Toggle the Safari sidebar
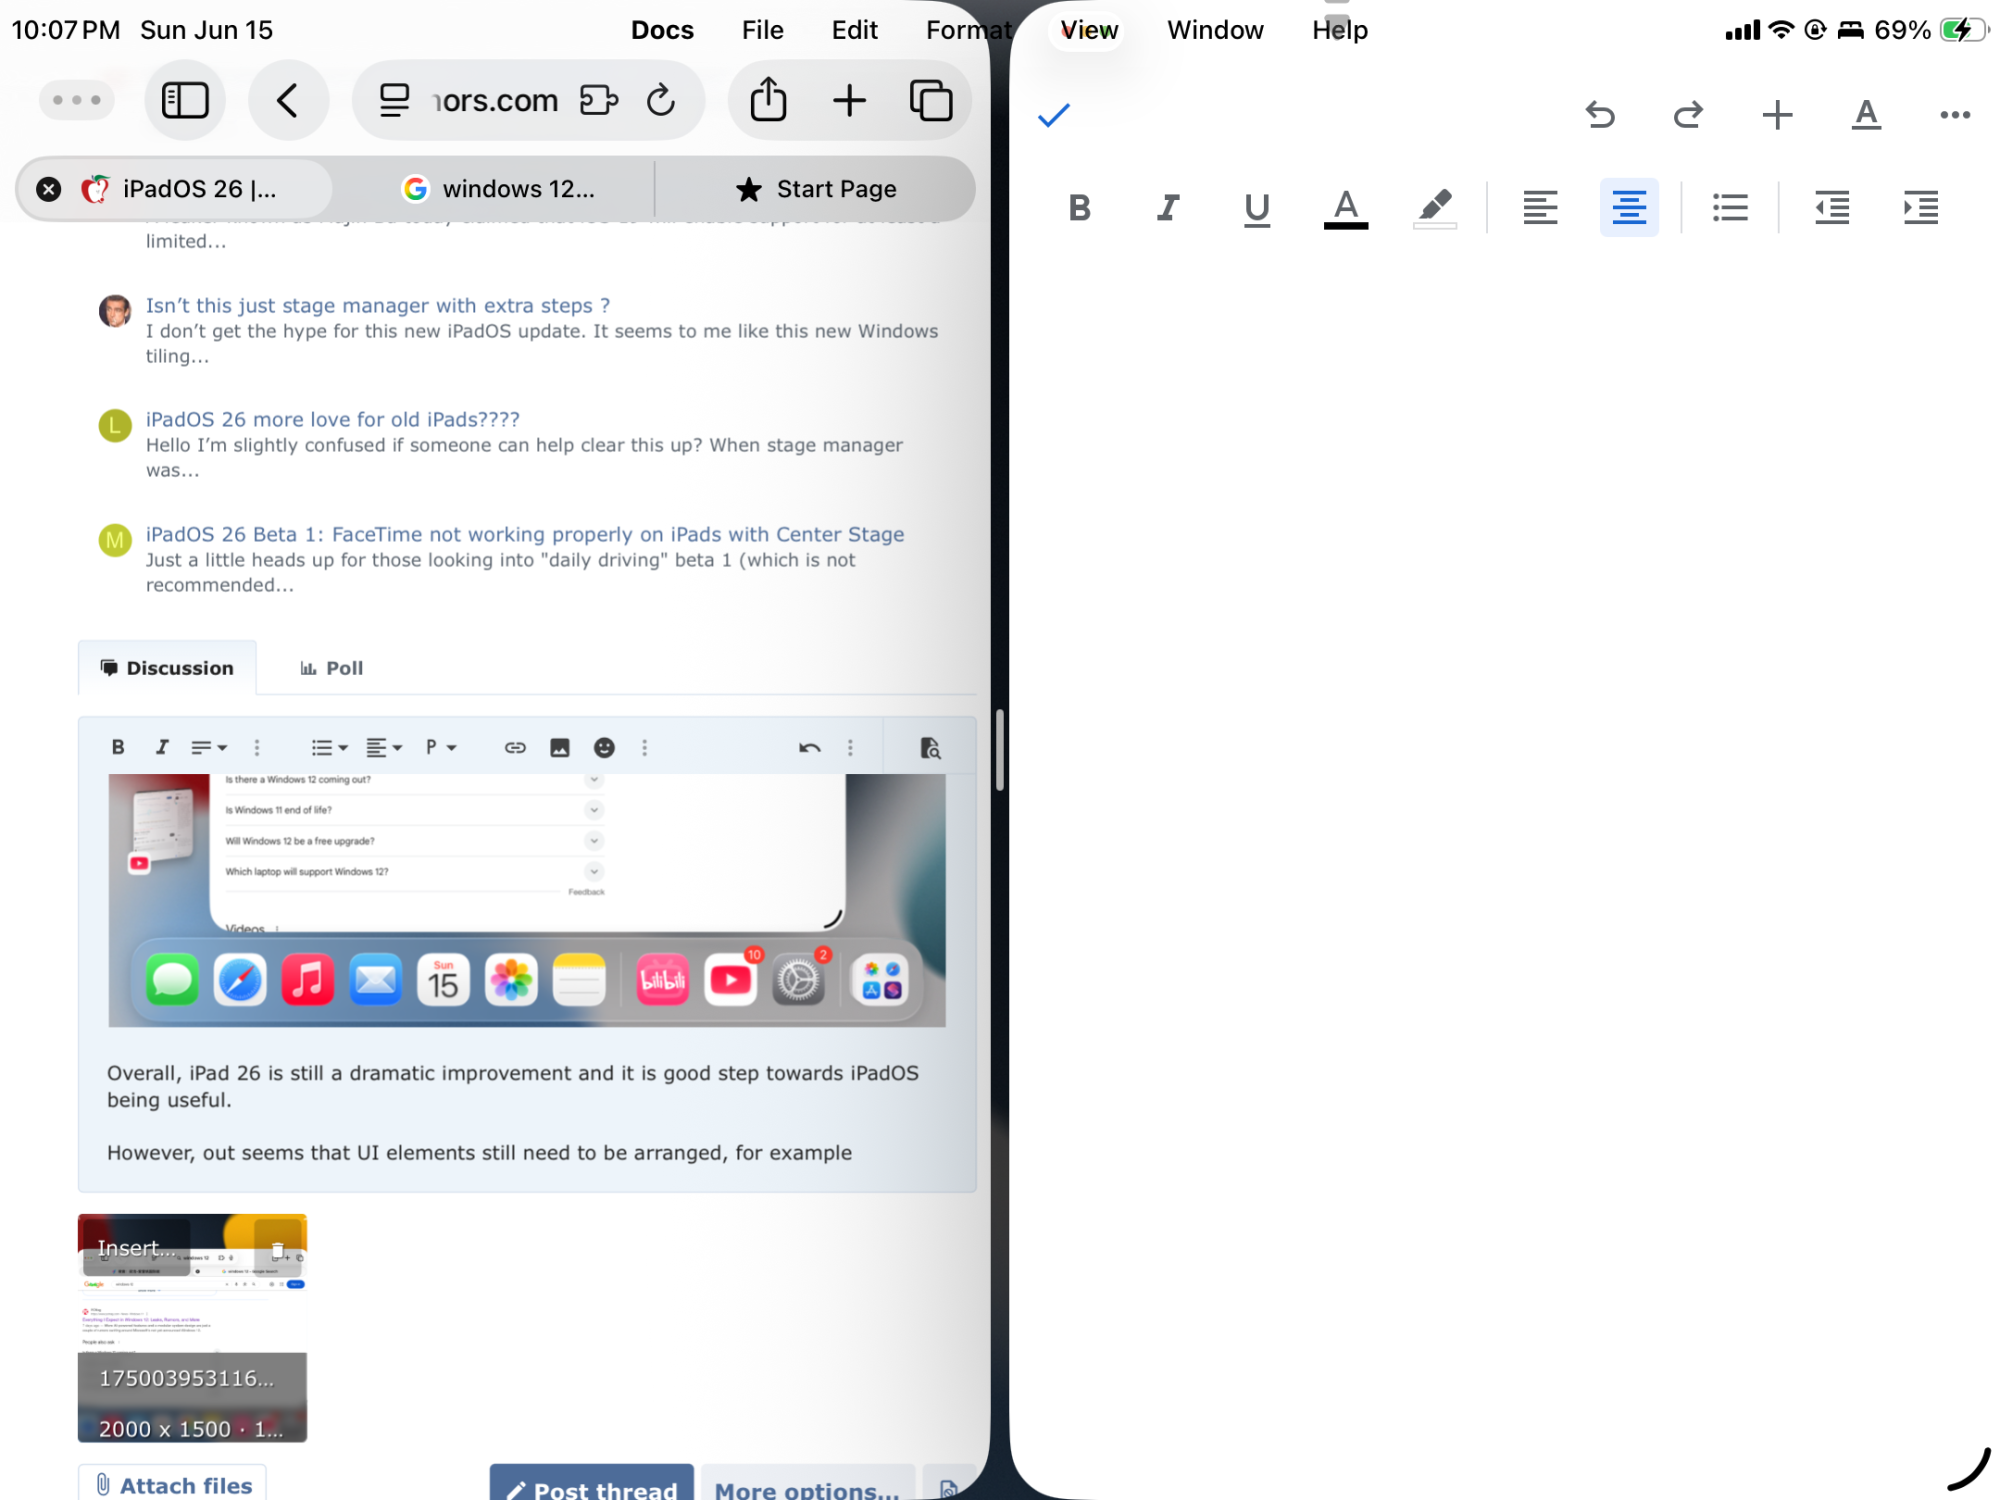The width and height of the screenshot is (2000, 1500). 185,100
